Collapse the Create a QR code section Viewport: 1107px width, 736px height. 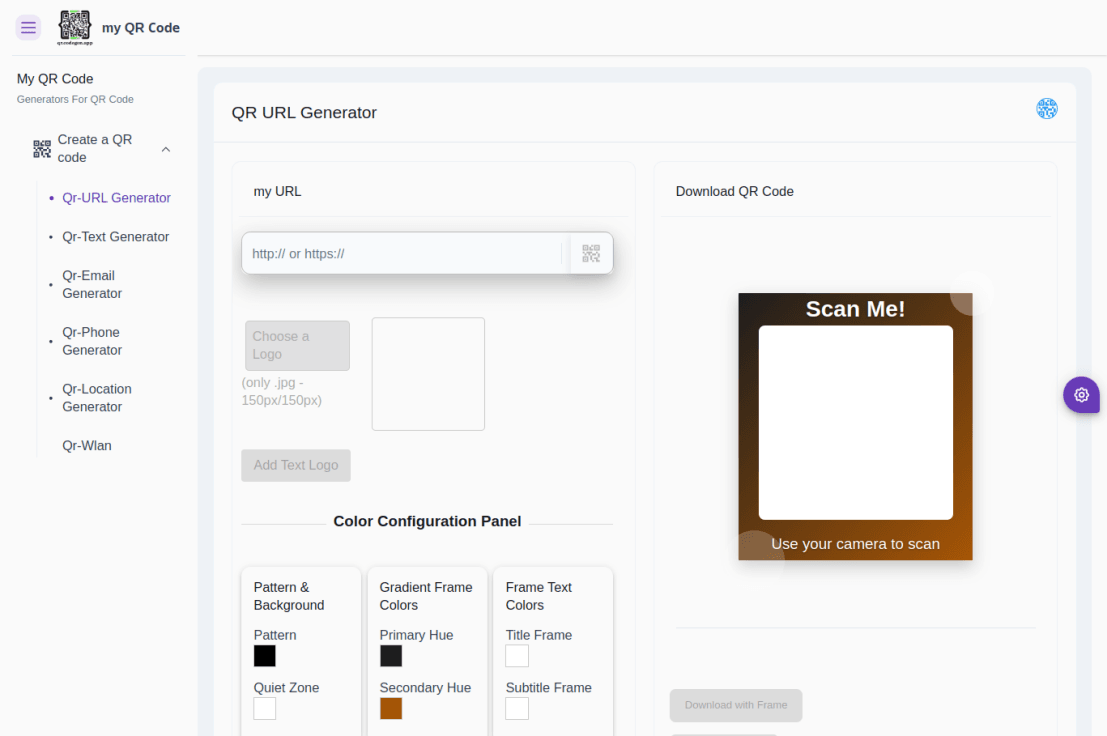click(x=166, y=150)
